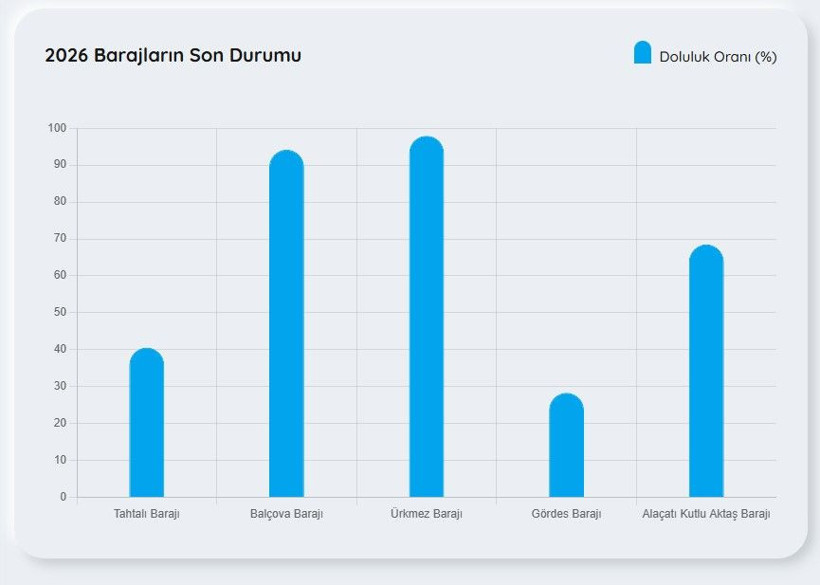This screenshot has height=585, width=820.
Task: Toggle the Doluluk Oranı (%) legend label
Action: 717,57
